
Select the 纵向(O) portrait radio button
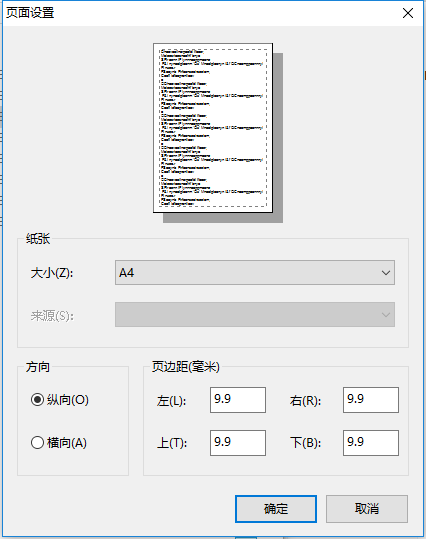coord(37,400)
